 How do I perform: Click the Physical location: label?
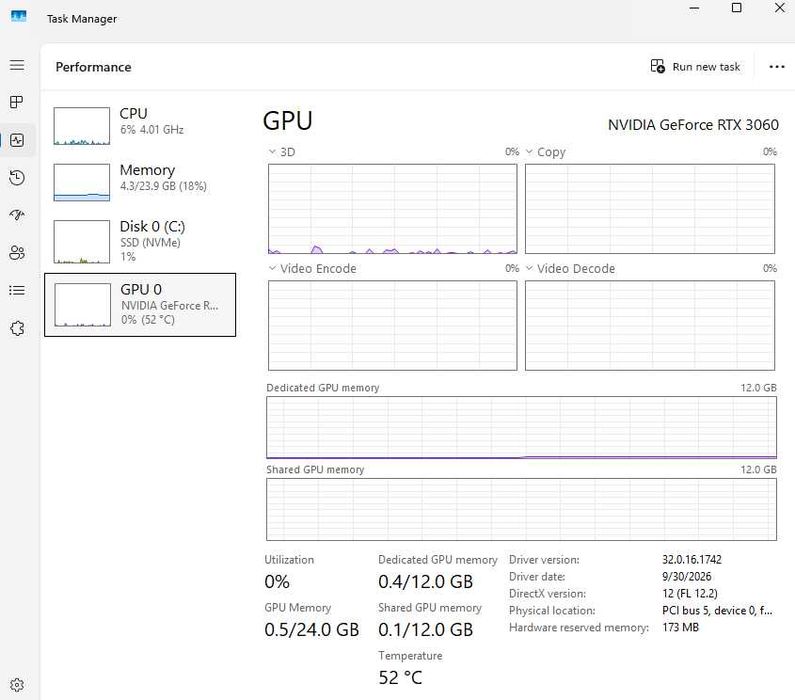click(x=552, y=610)
